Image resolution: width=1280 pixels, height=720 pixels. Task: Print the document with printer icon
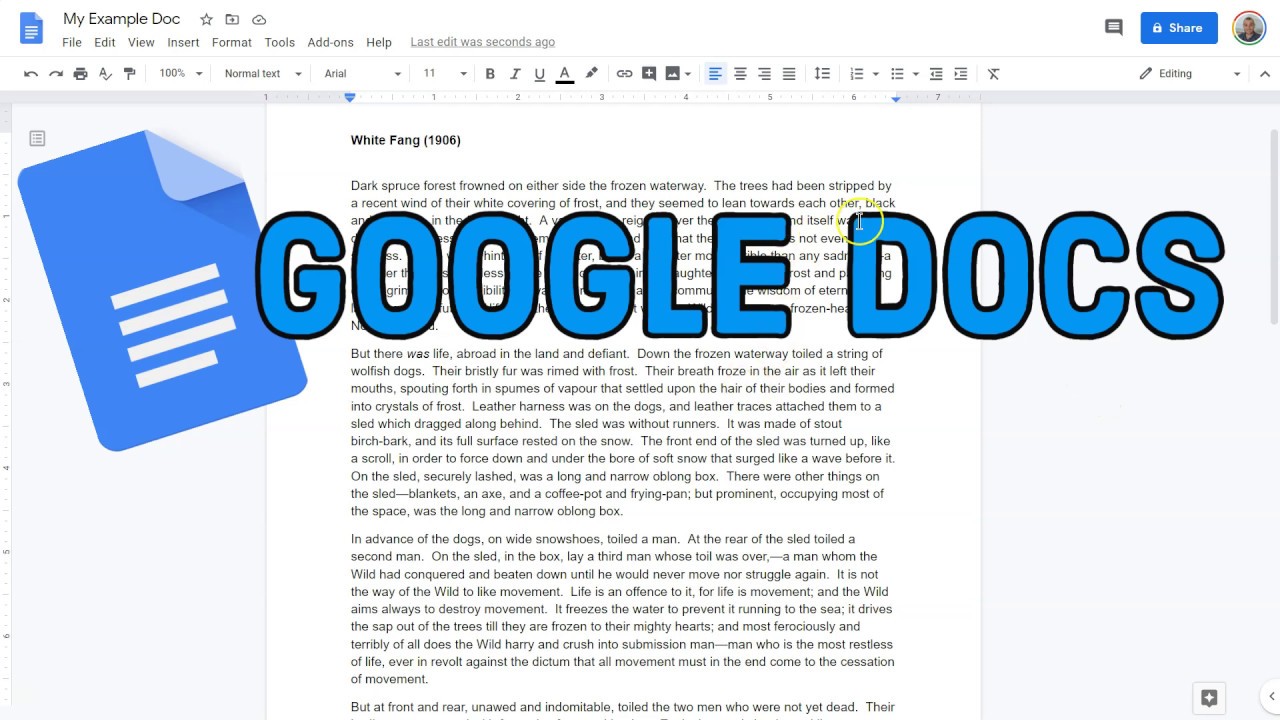click(x=81, y=74)
